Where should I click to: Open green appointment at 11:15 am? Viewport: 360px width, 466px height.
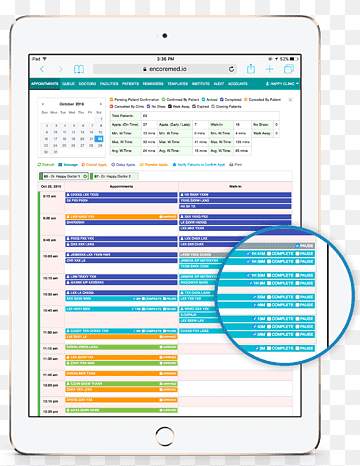coord(121,347)
